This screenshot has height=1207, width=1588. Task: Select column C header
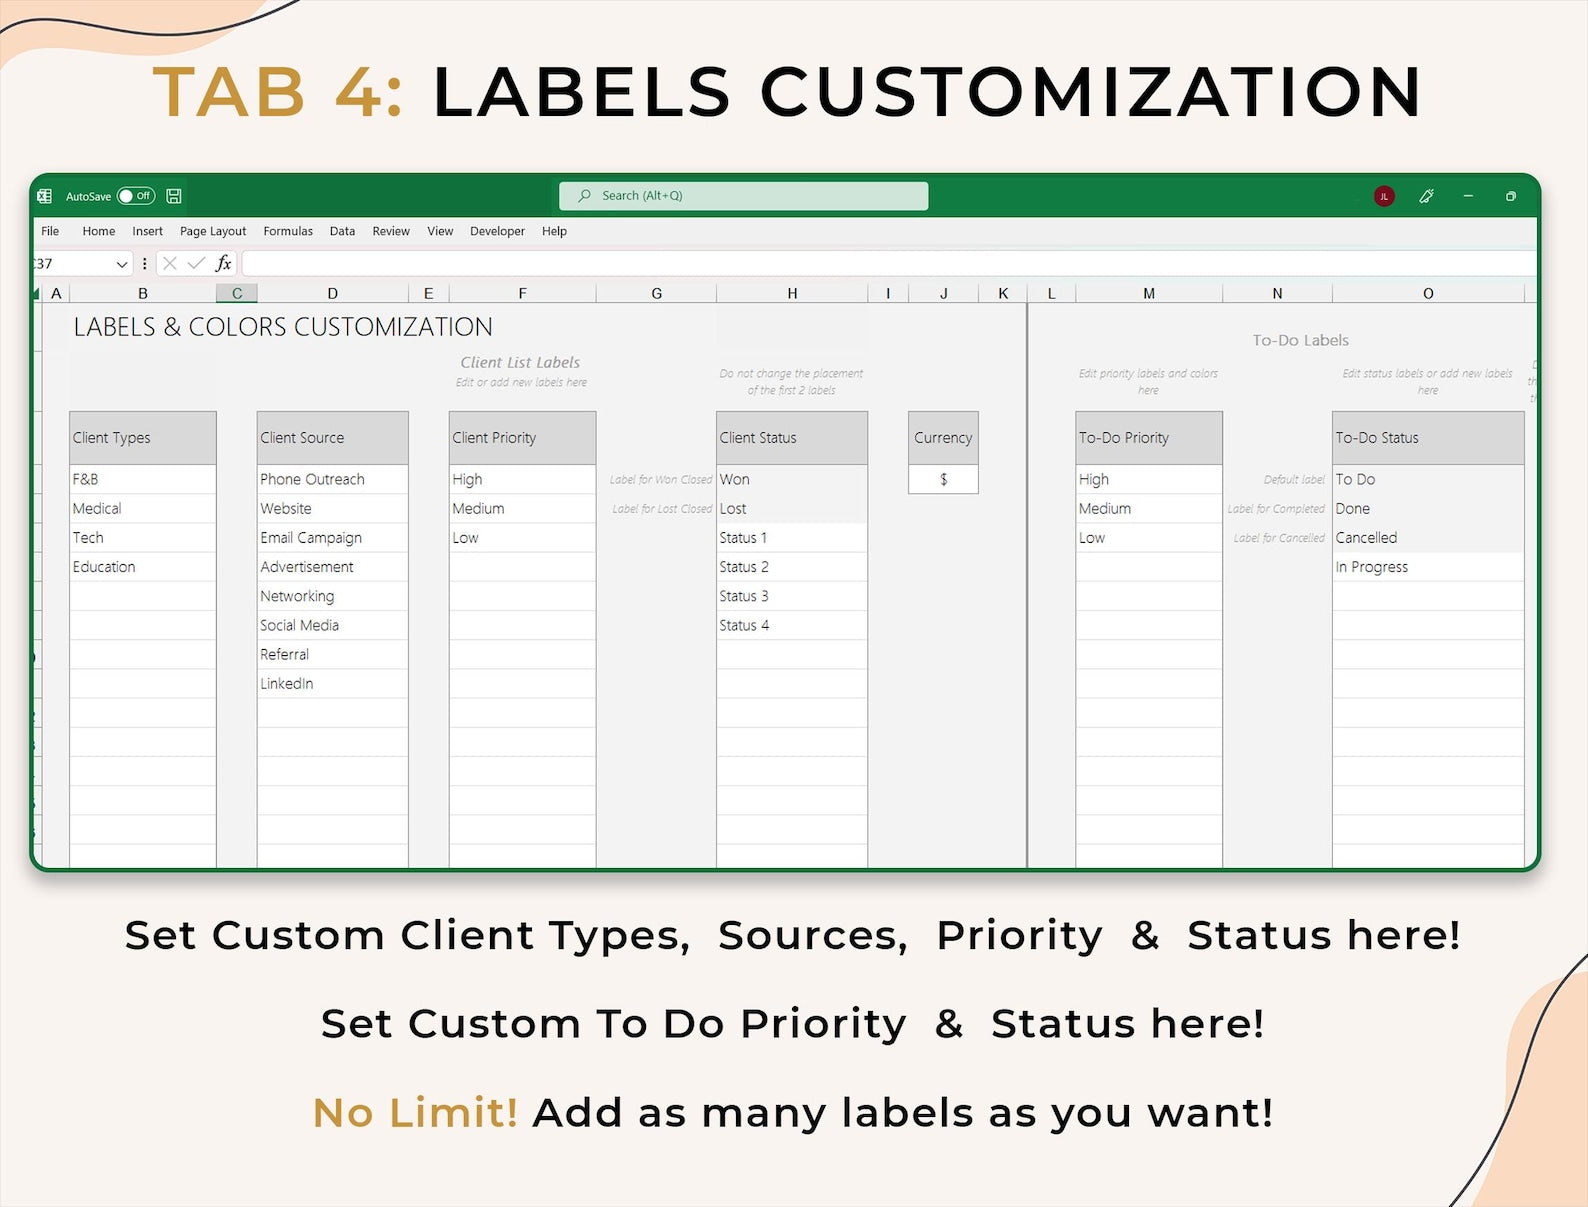237,293
